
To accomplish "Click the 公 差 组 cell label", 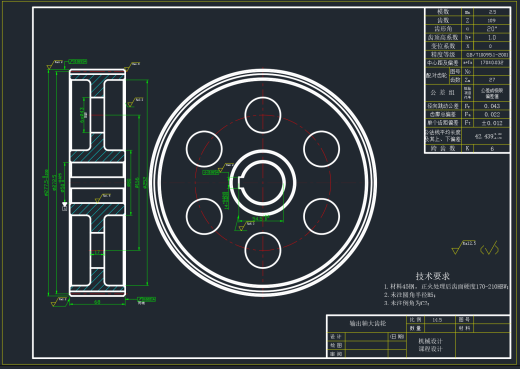I will (x=443, y=93).
